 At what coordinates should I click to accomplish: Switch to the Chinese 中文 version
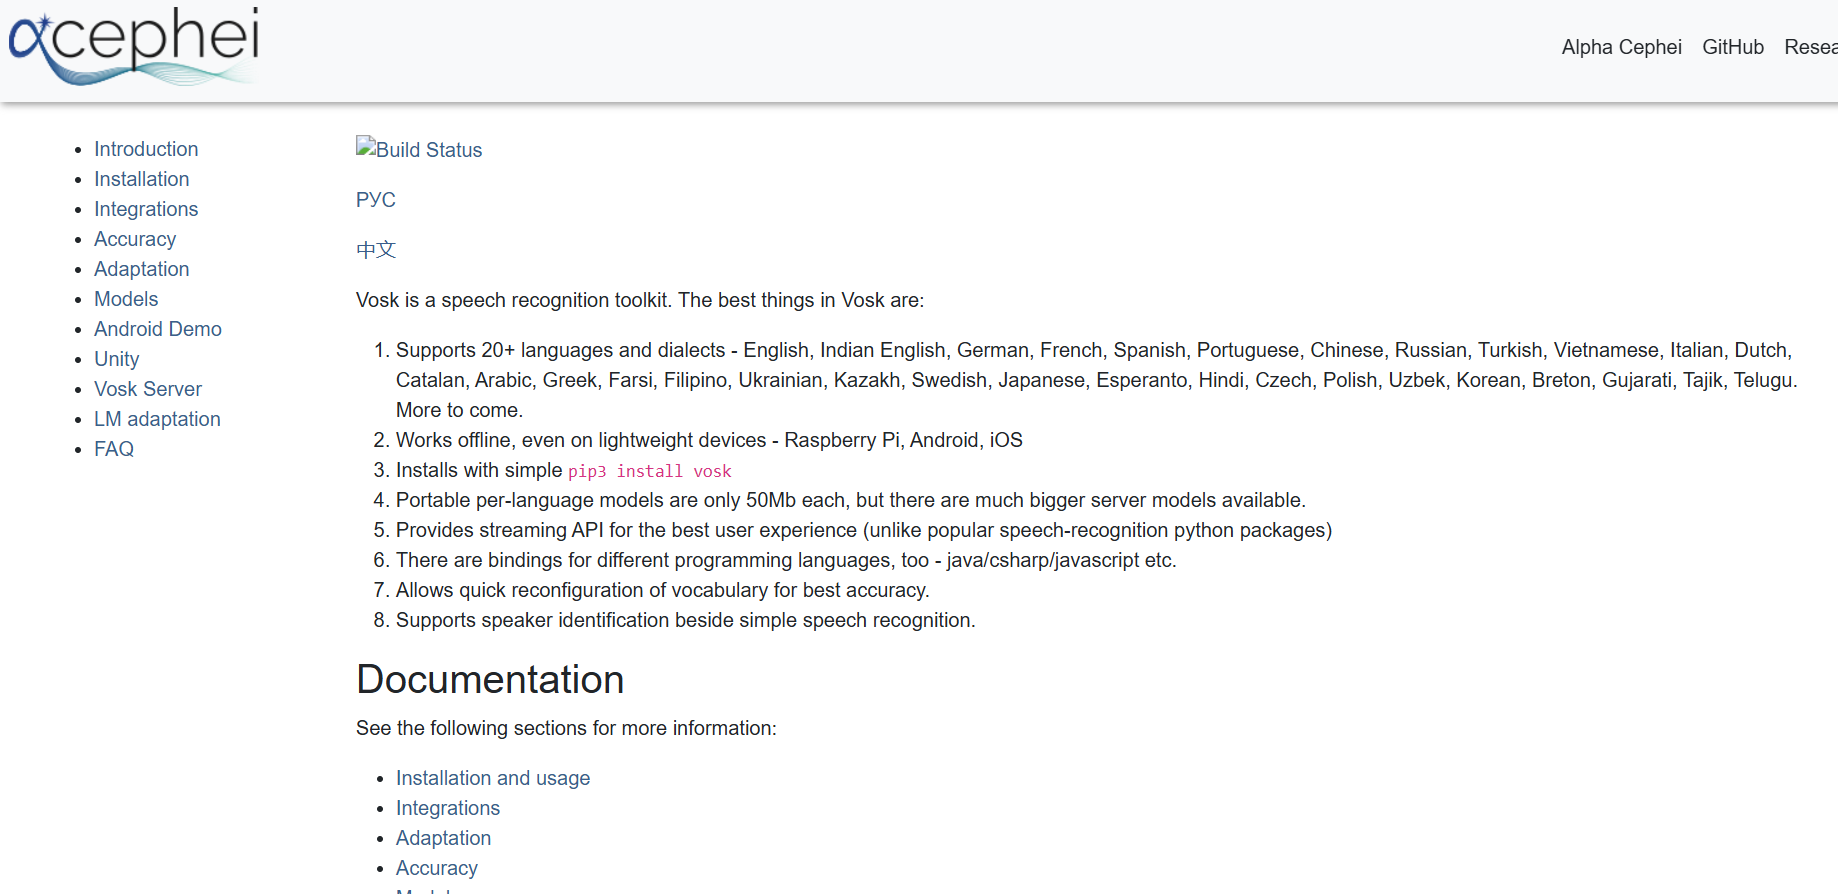(x=376, y=249)
